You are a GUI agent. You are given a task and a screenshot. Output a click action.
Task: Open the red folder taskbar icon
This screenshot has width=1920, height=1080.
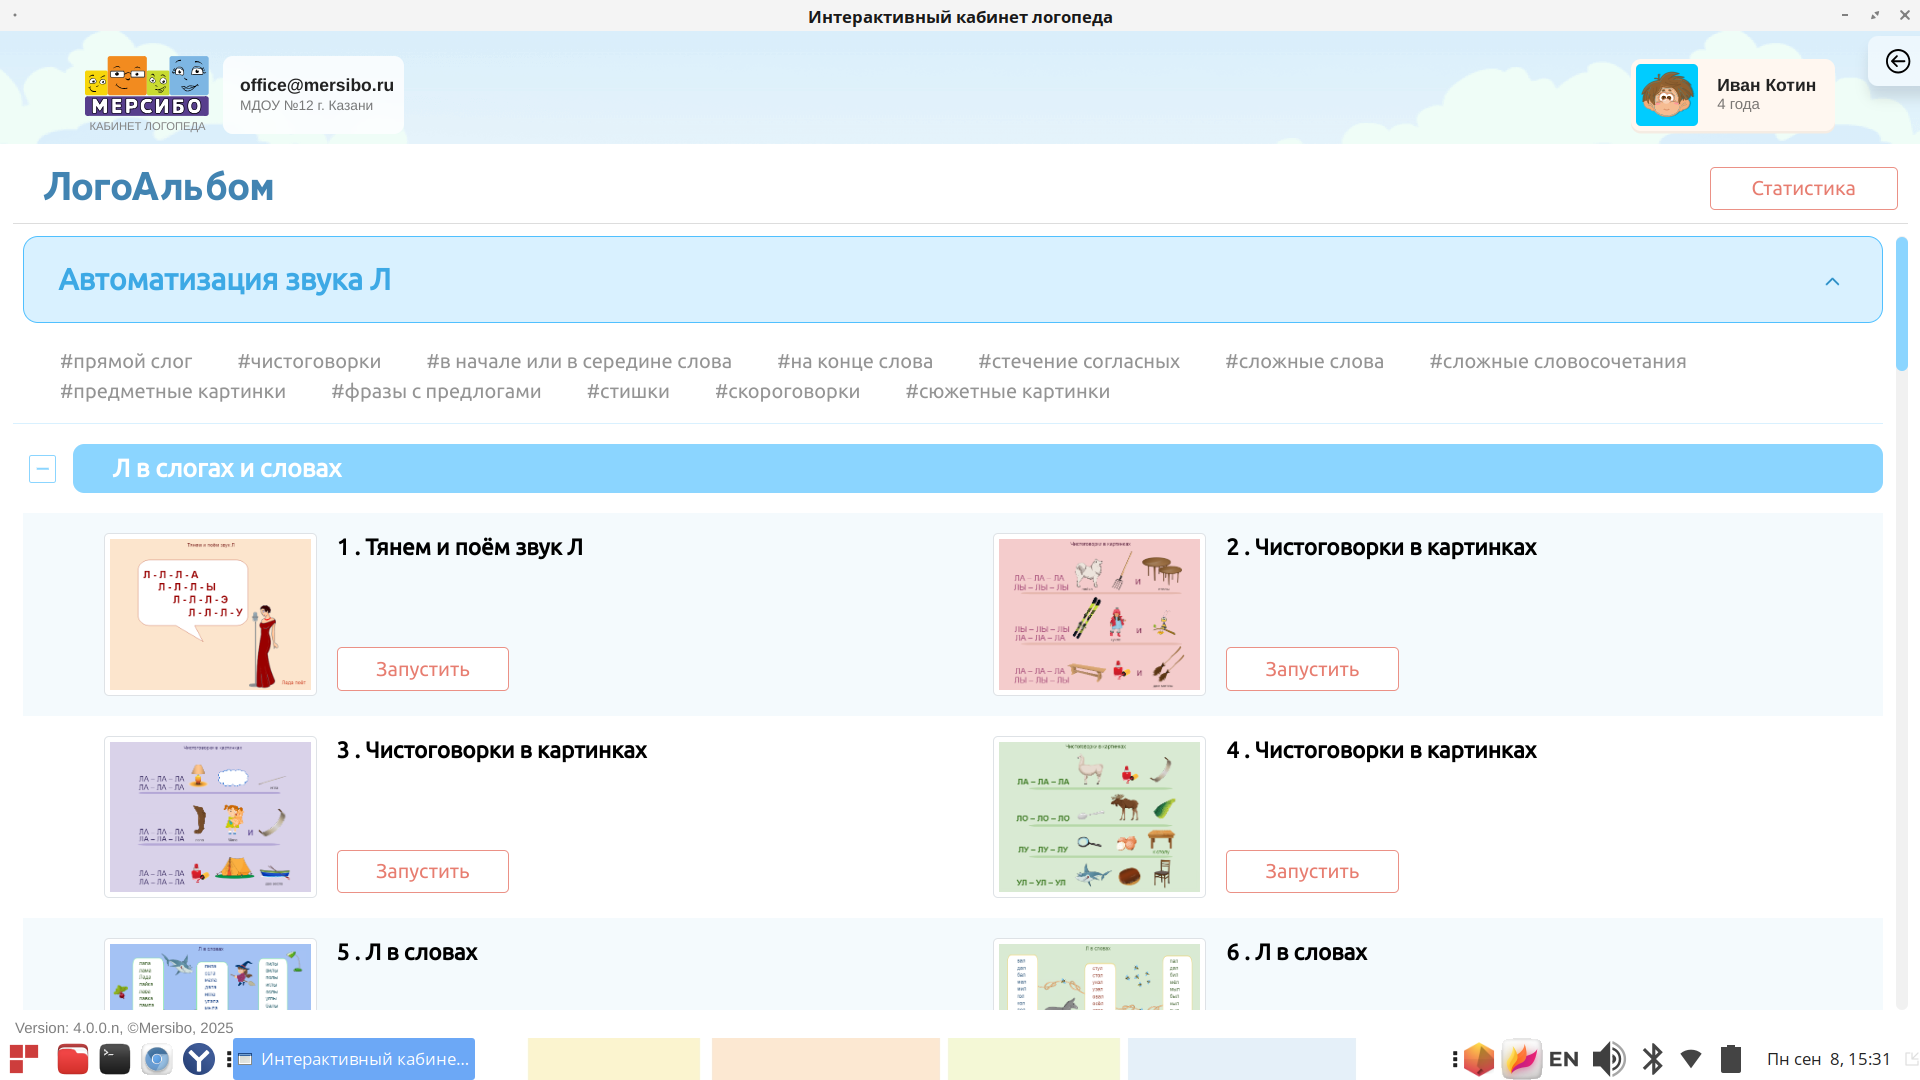pos(72,1059)
